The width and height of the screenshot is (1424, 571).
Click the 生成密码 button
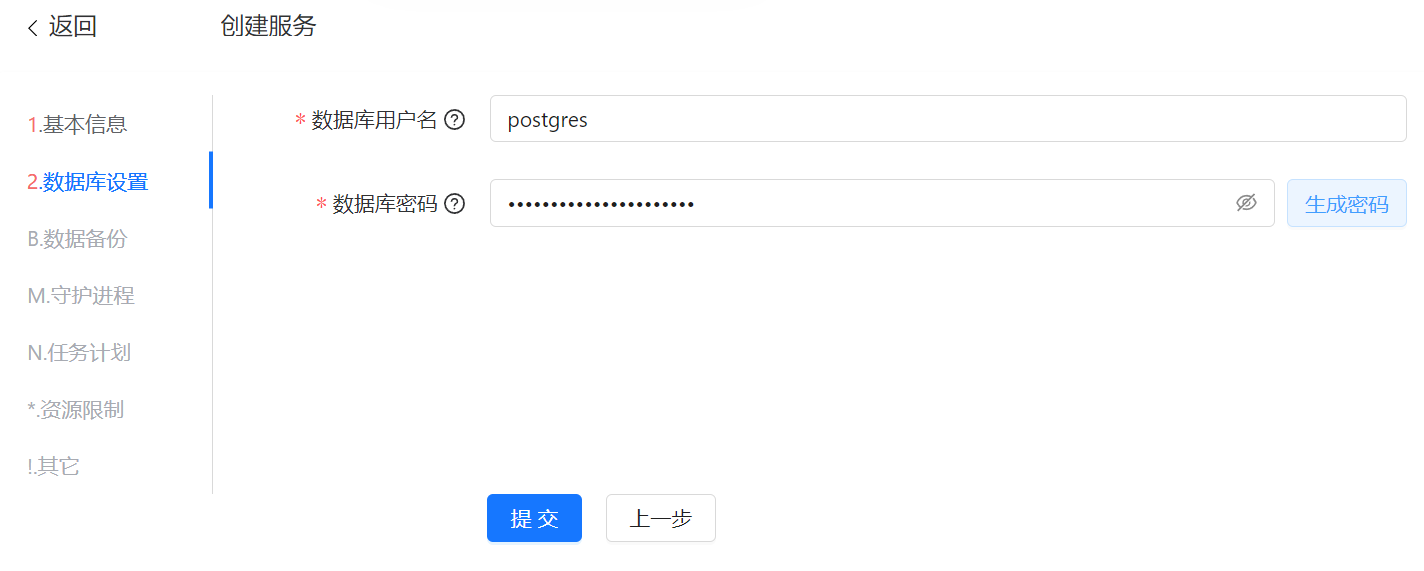[x=1347, y=203]
